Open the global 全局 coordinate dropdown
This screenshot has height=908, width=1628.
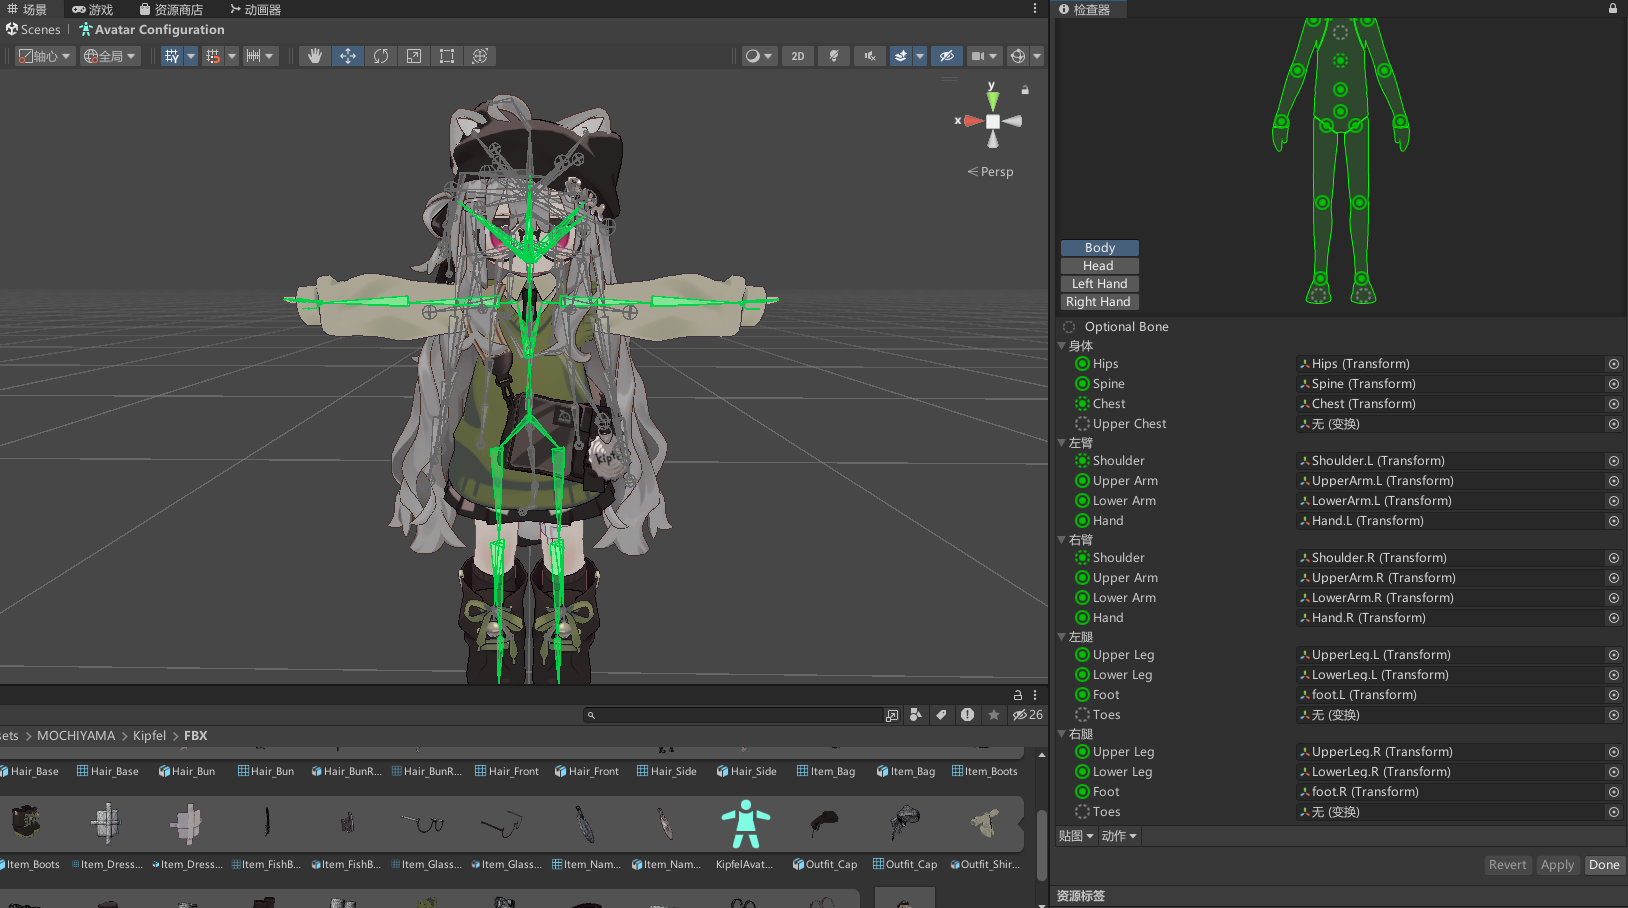click(x=109, y=56)
